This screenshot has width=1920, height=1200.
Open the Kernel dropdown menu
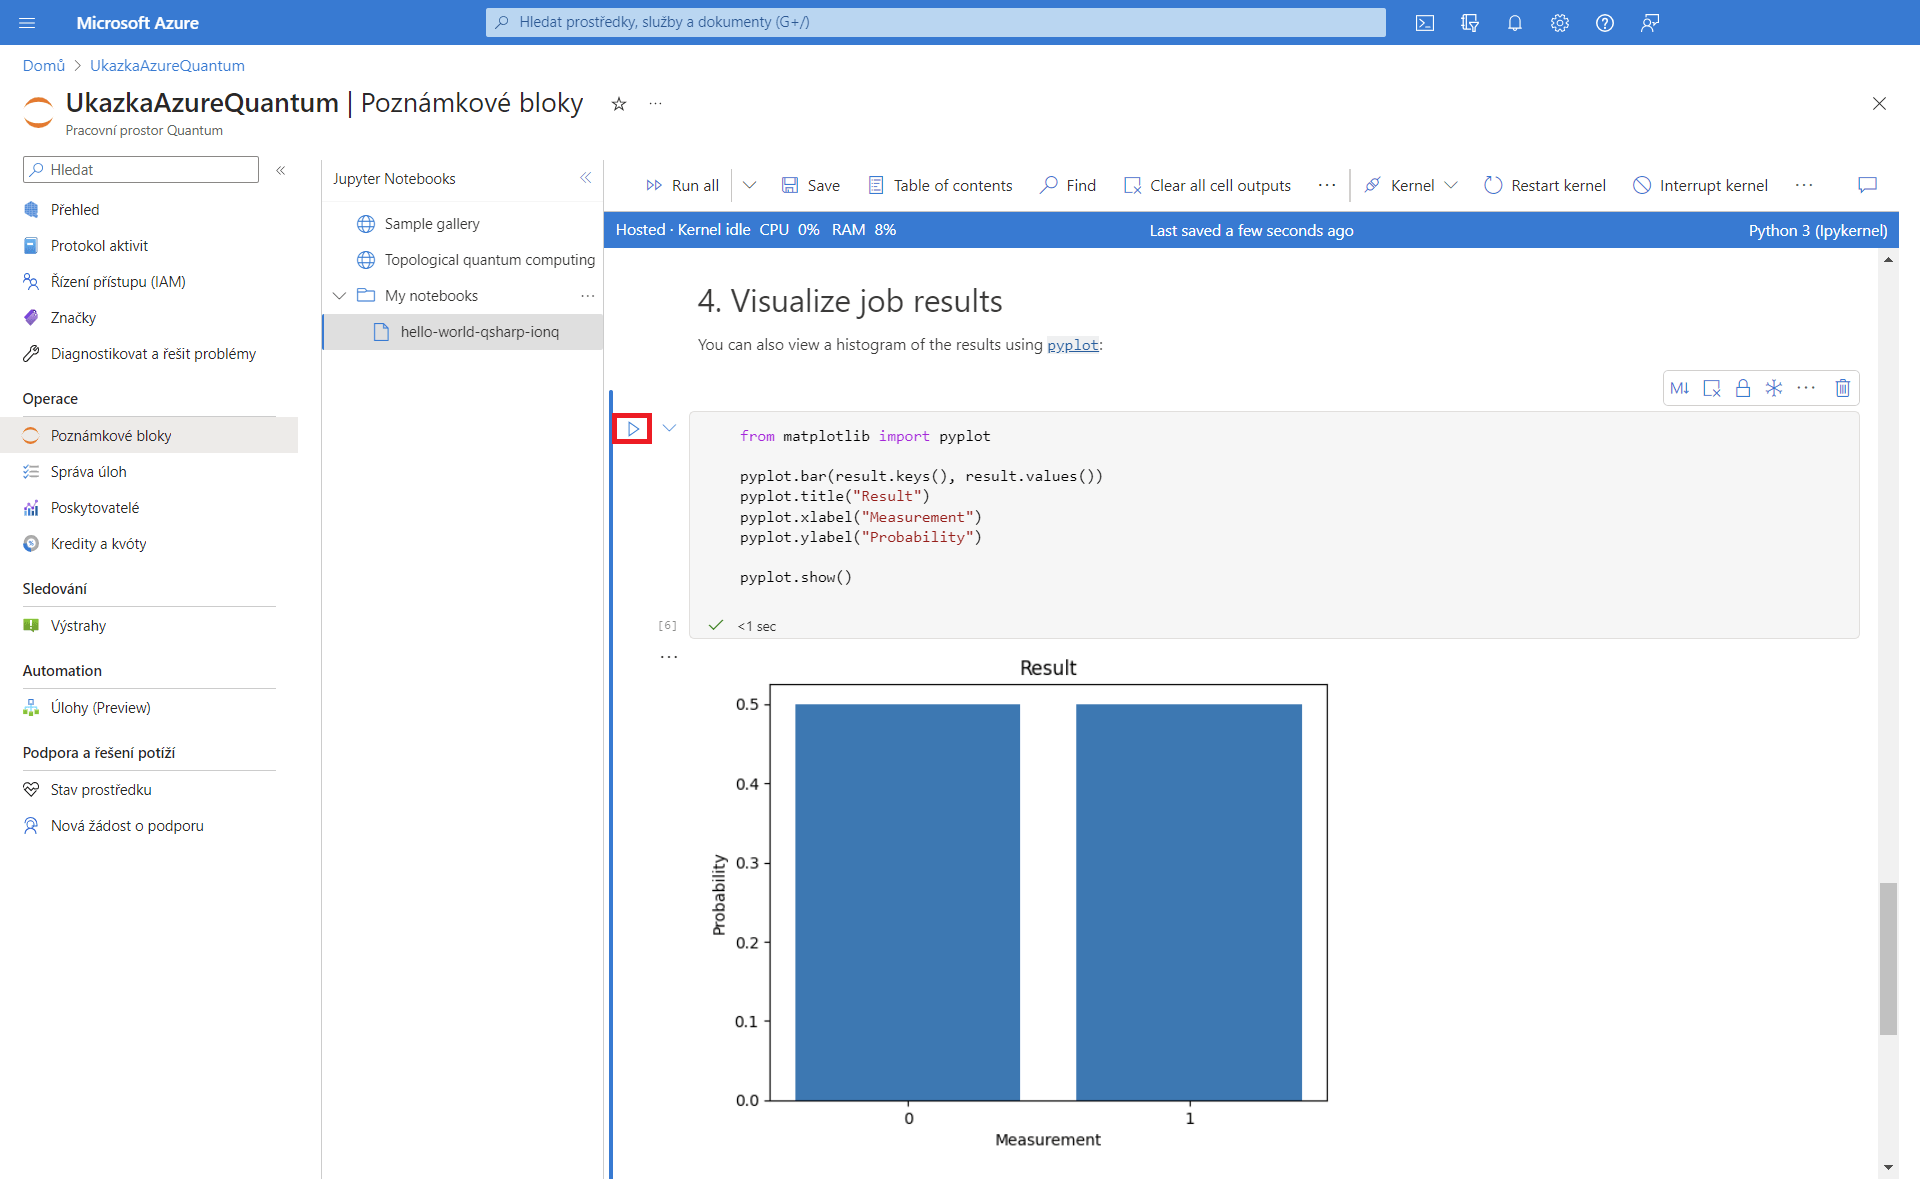1411,185
